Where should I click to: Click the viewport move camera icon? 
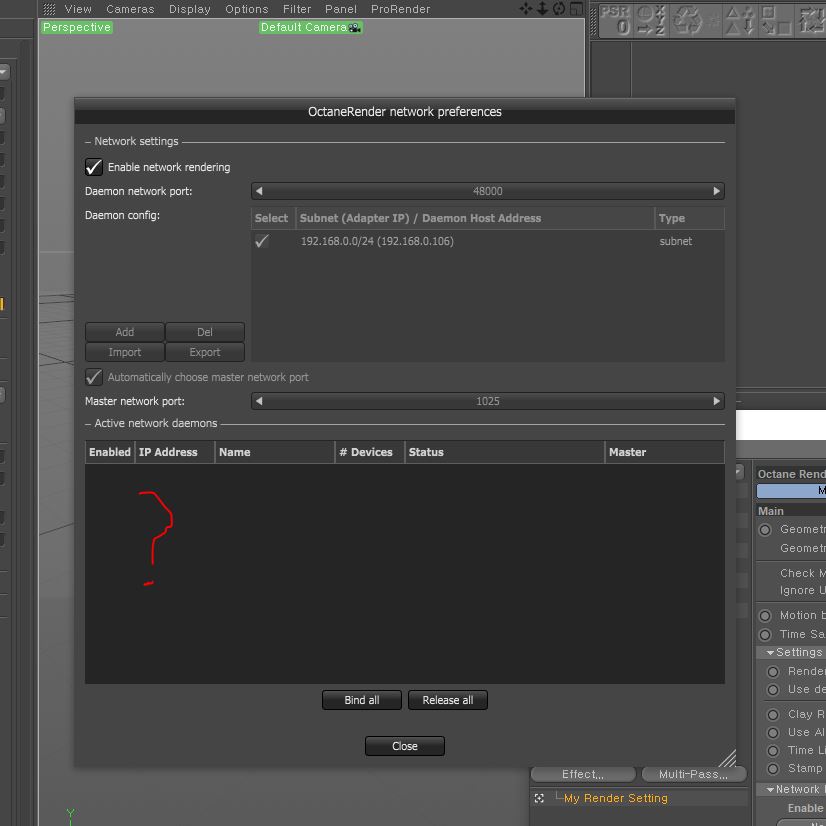tap(525, 8)
